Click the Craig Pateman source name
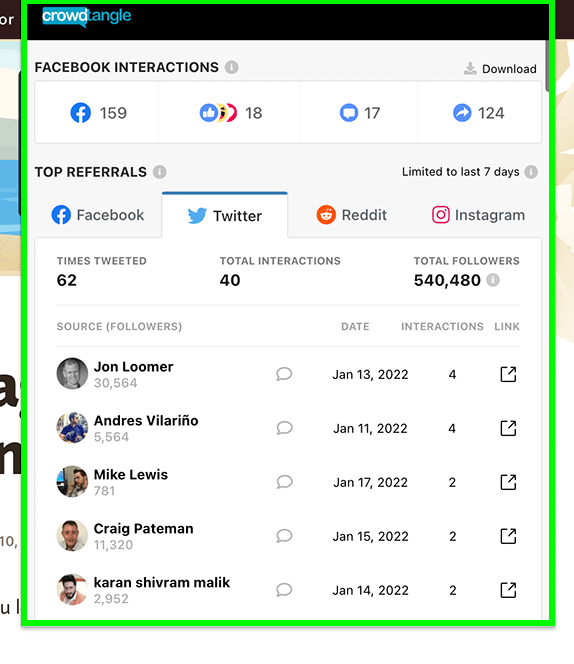Screen dimensions: 574x664 (x=143, y=528)
